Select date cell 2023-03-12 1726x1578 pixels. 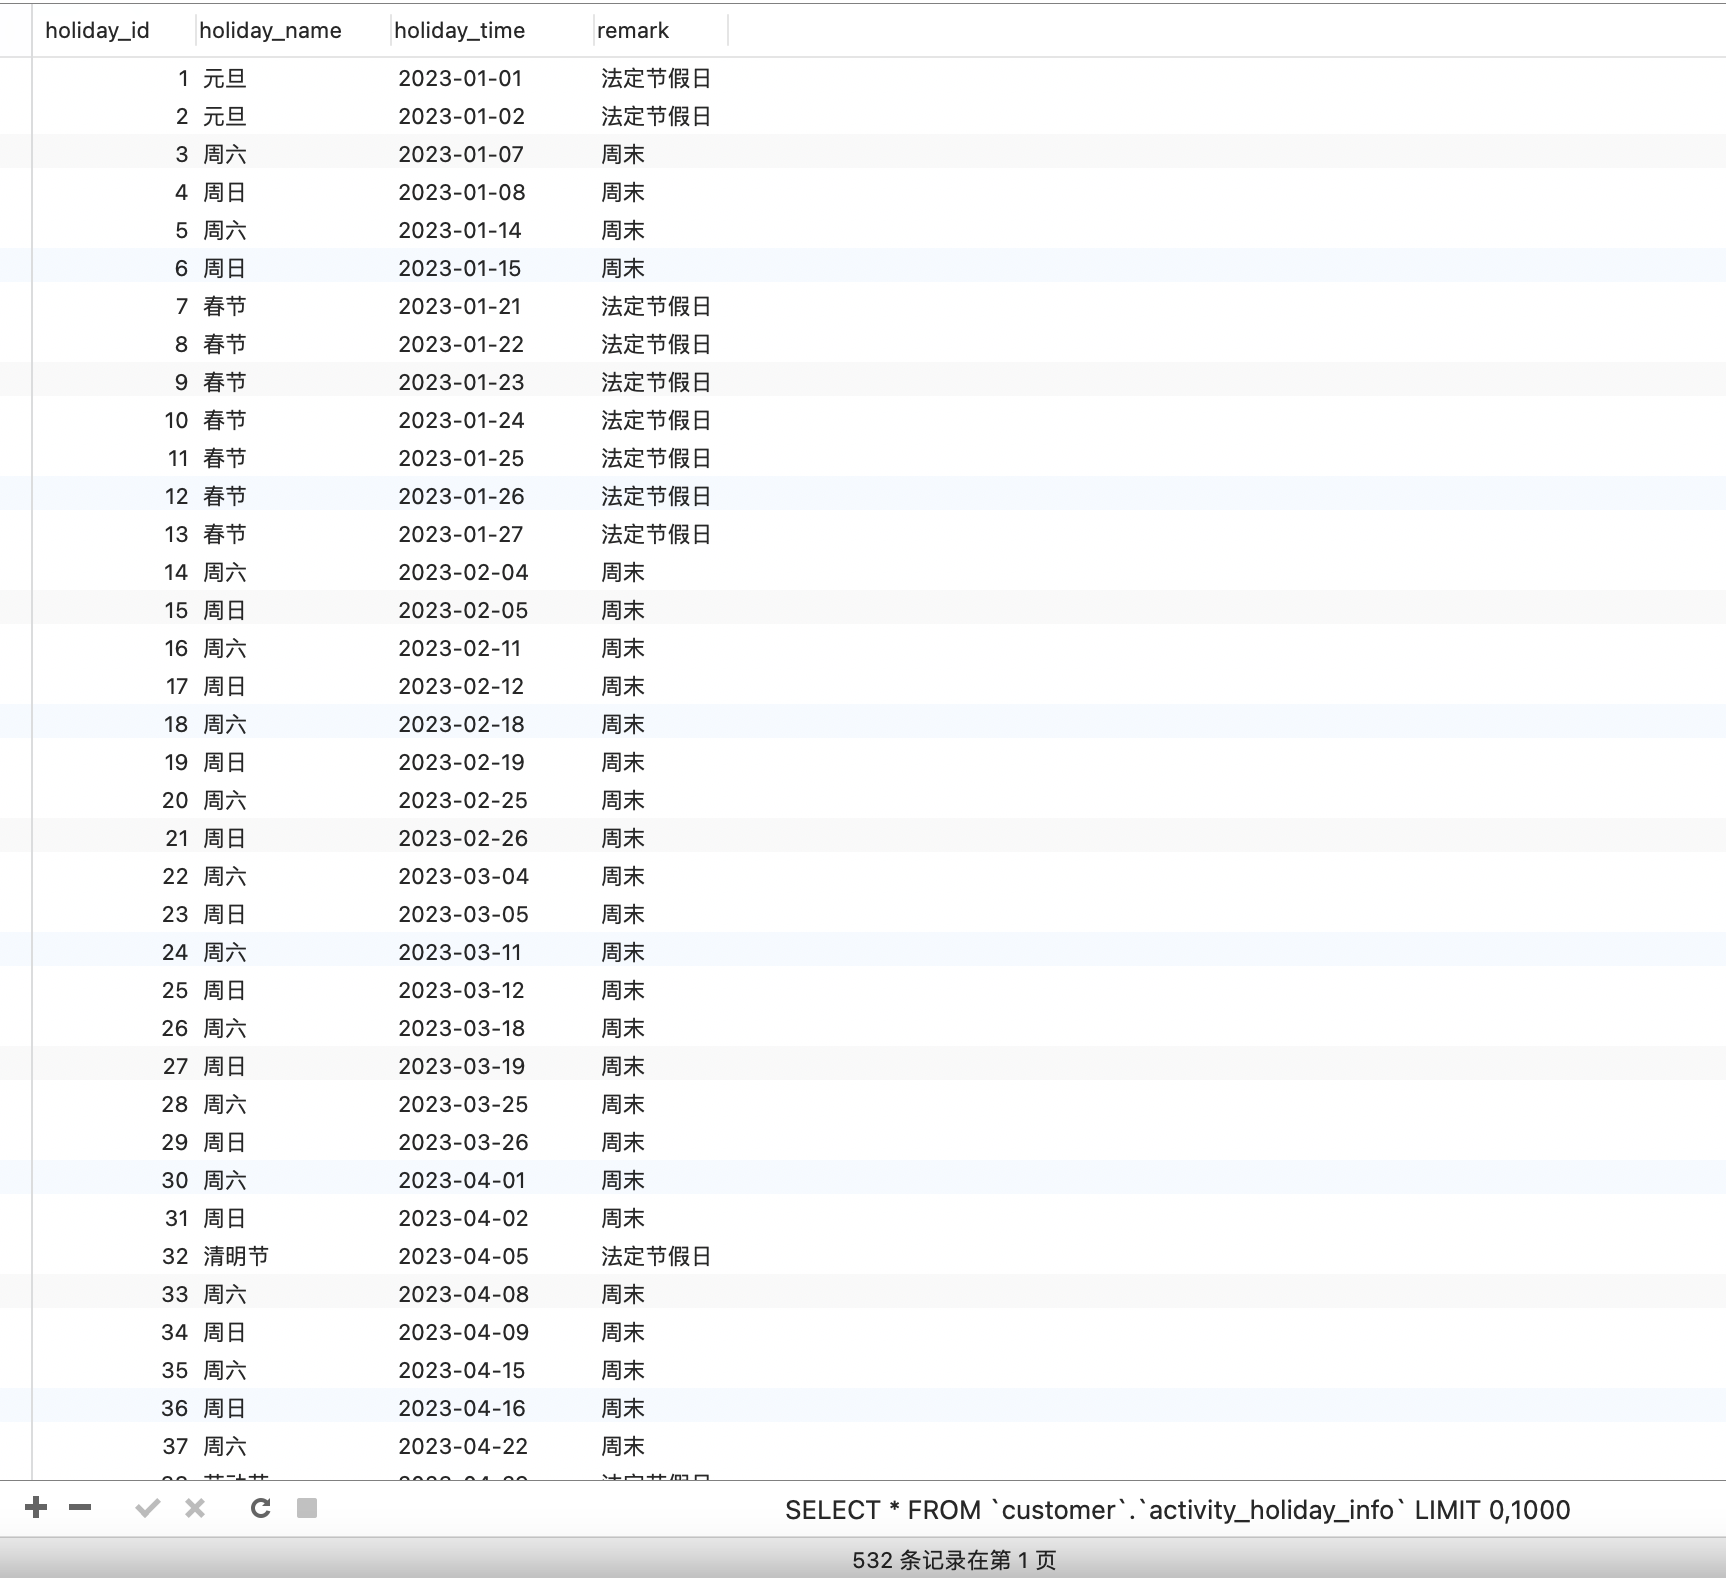tap(461, 990)
